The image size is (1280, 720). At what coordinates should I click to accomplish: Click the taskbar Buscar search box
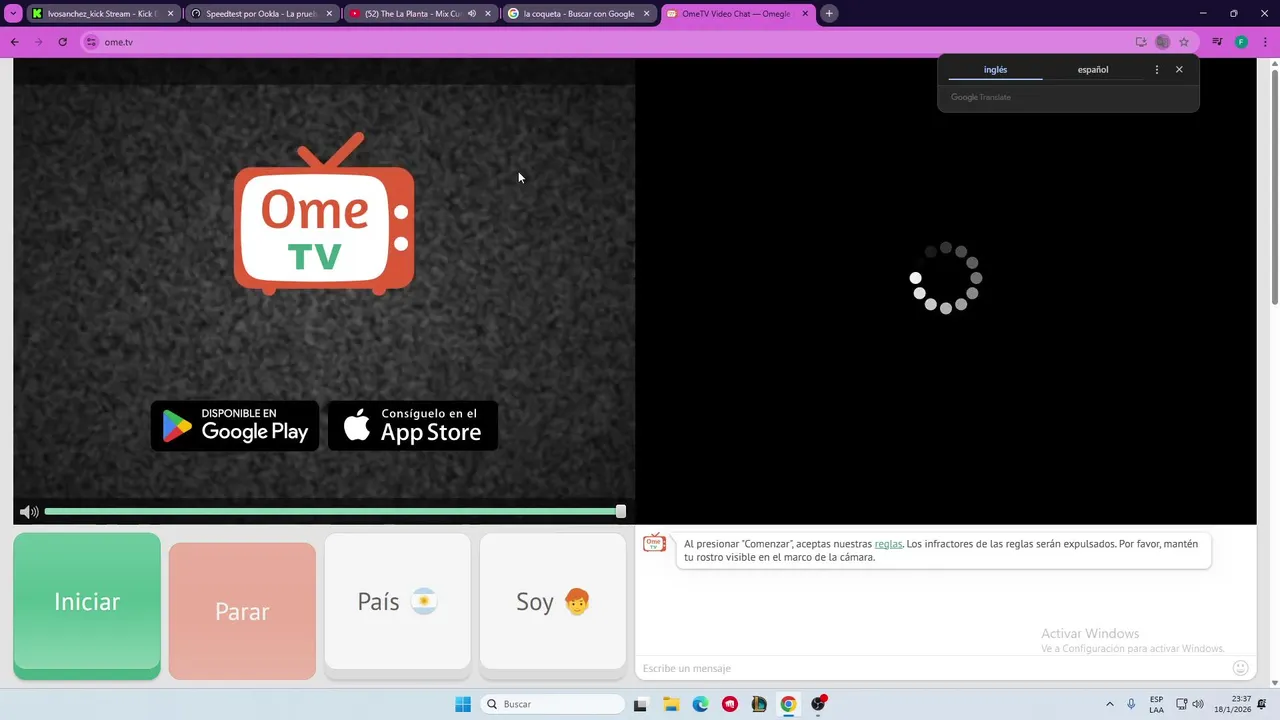552,704
